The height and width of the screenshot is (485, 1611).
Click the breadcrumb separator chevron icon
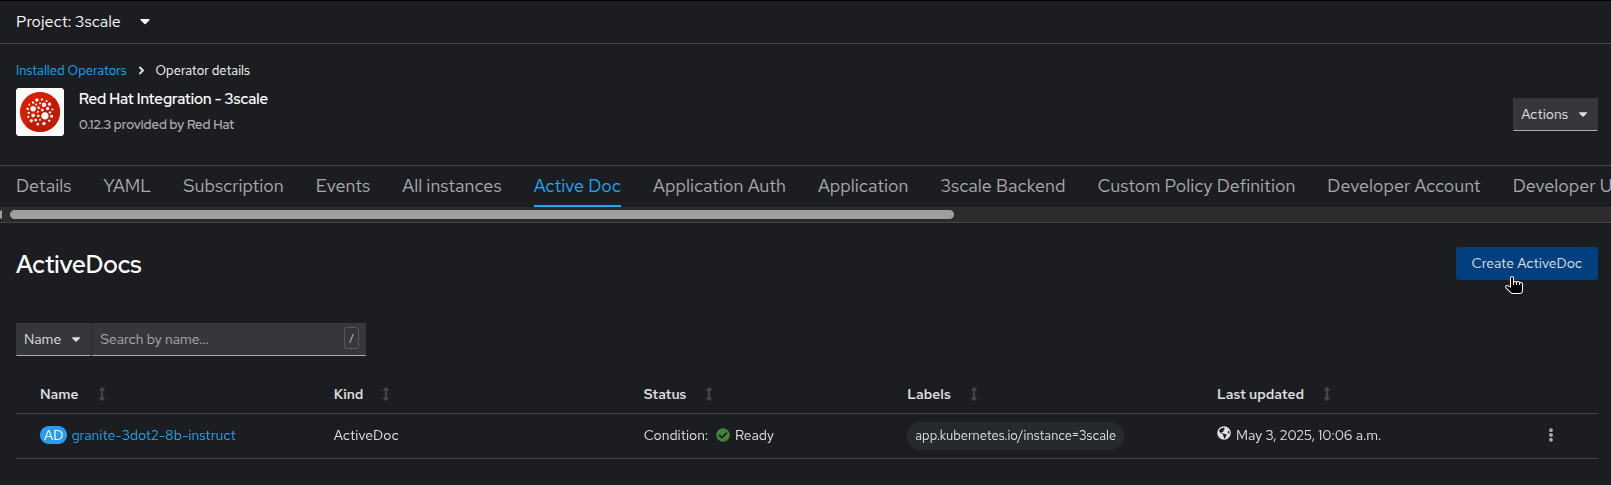[x=141, y=71]
